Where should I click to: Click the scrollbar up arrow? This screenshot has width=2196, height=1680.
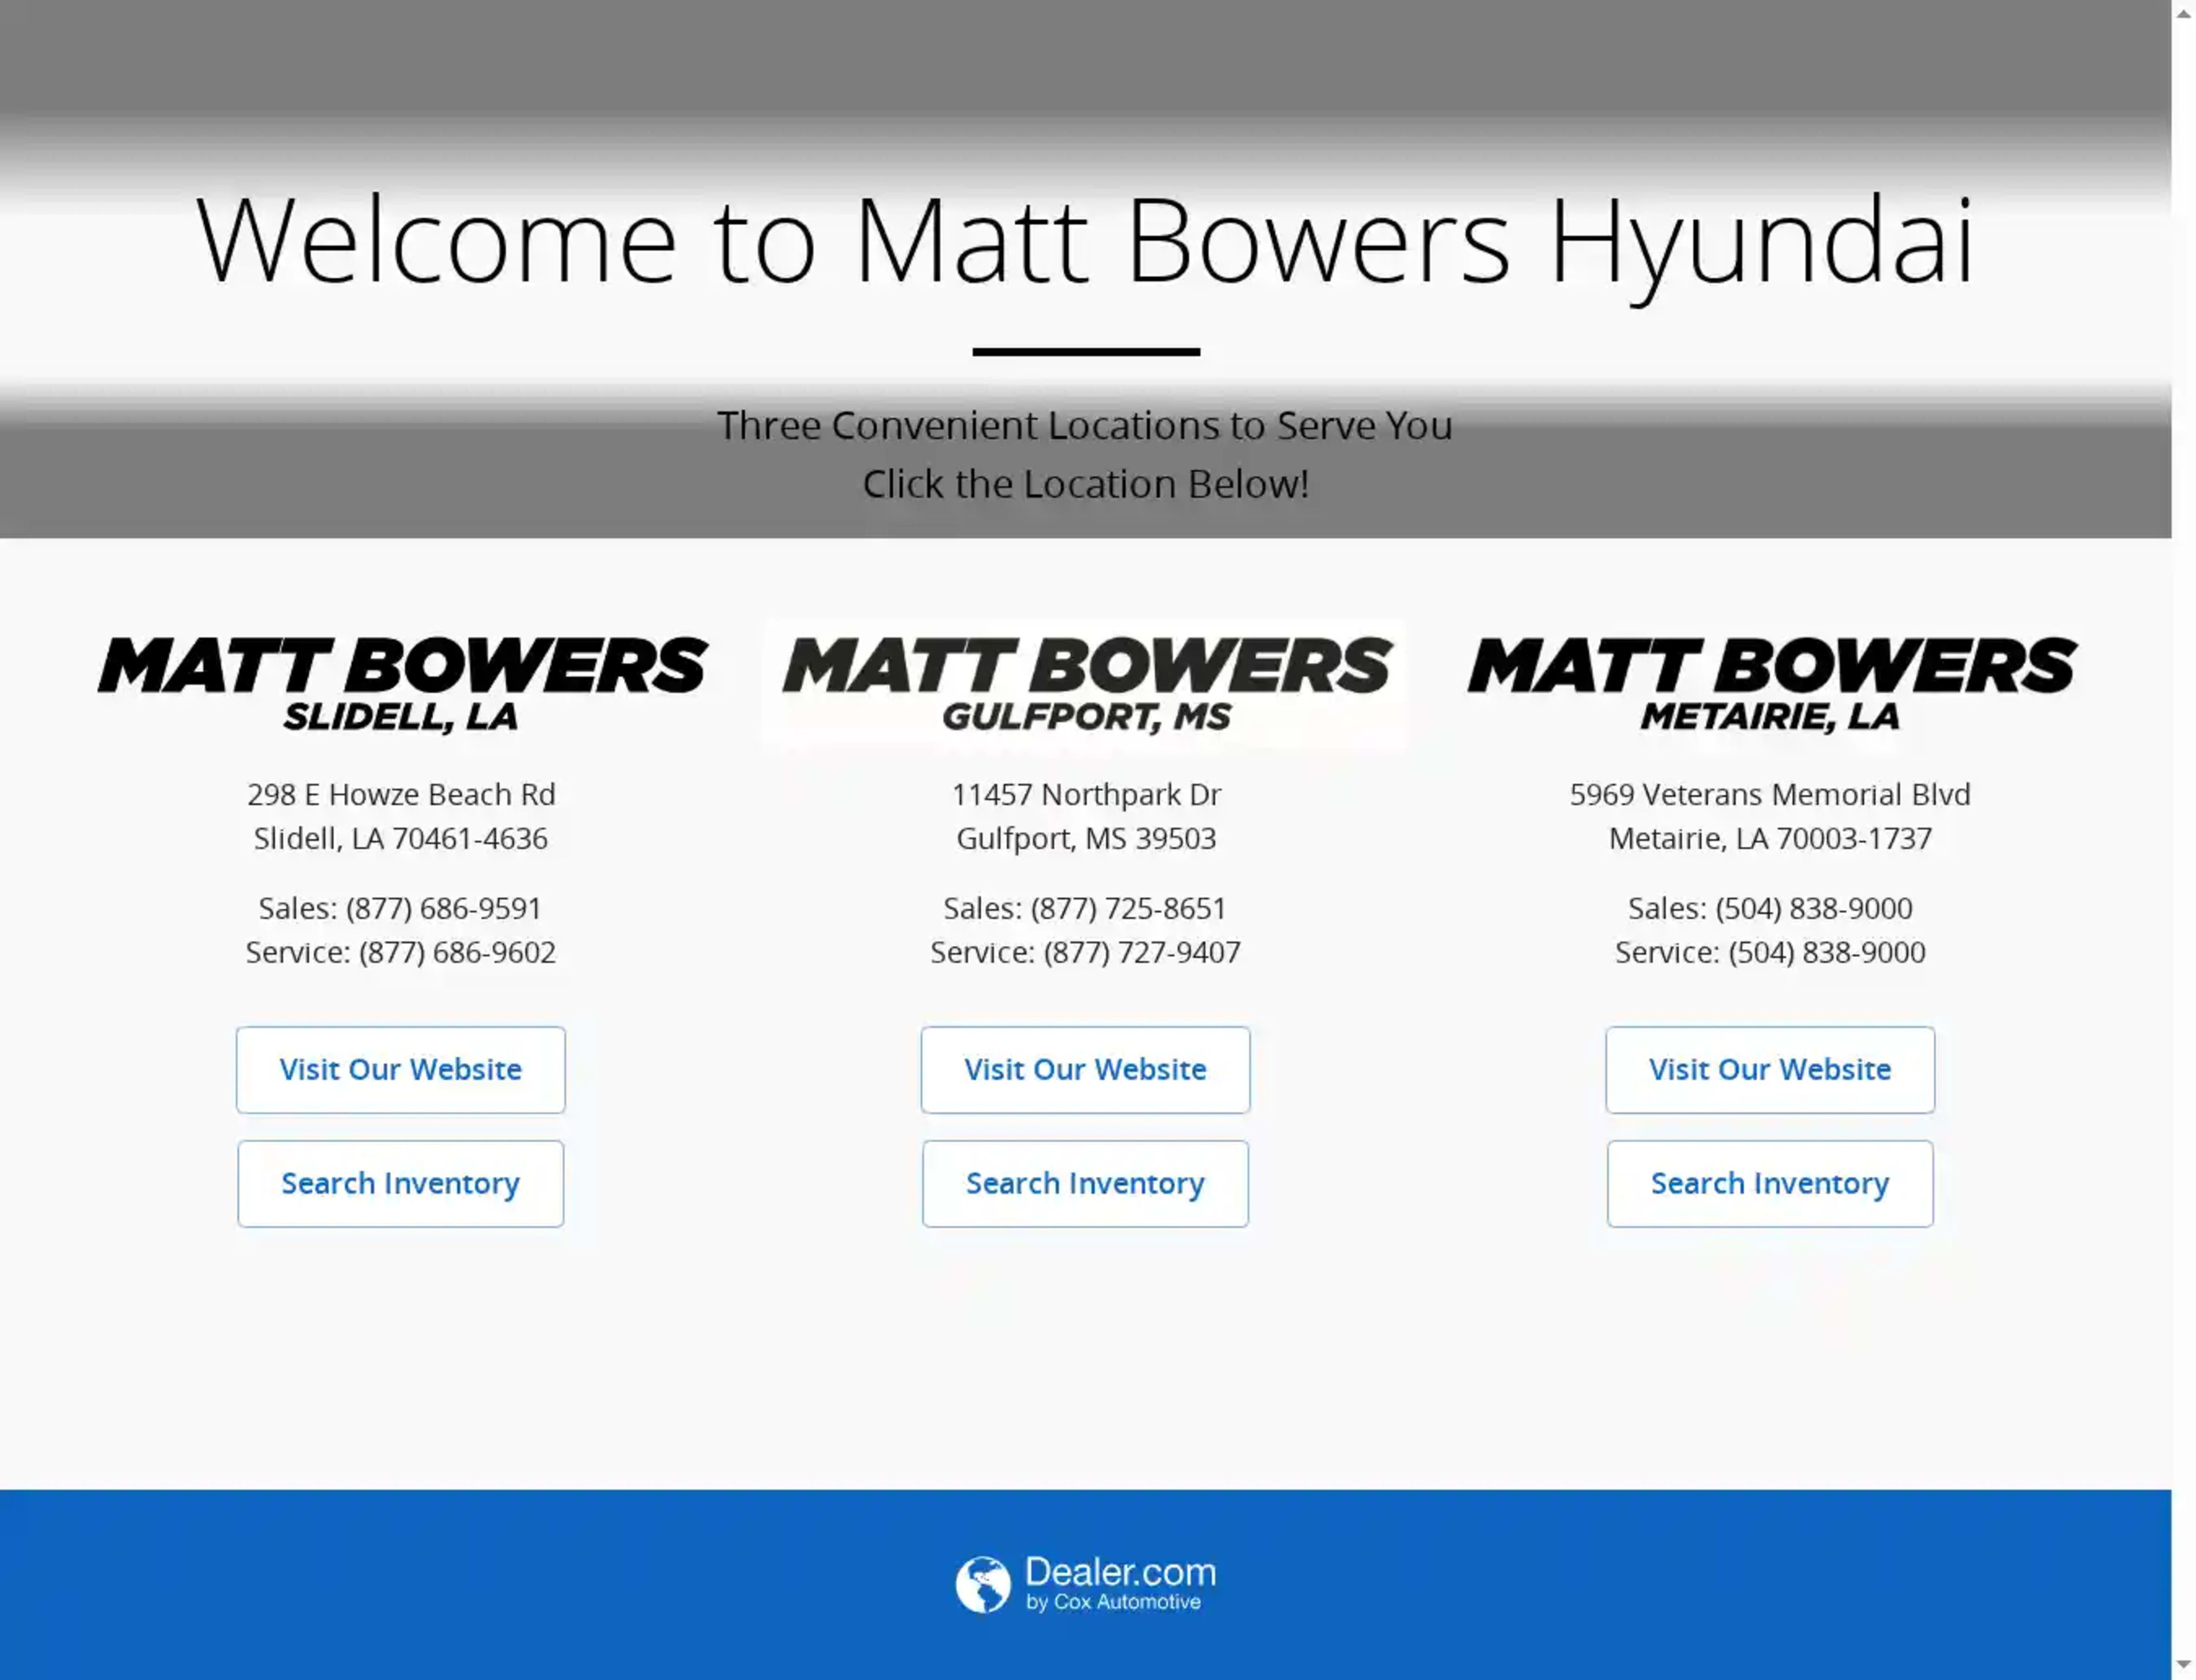click(x=2184, y=13)
